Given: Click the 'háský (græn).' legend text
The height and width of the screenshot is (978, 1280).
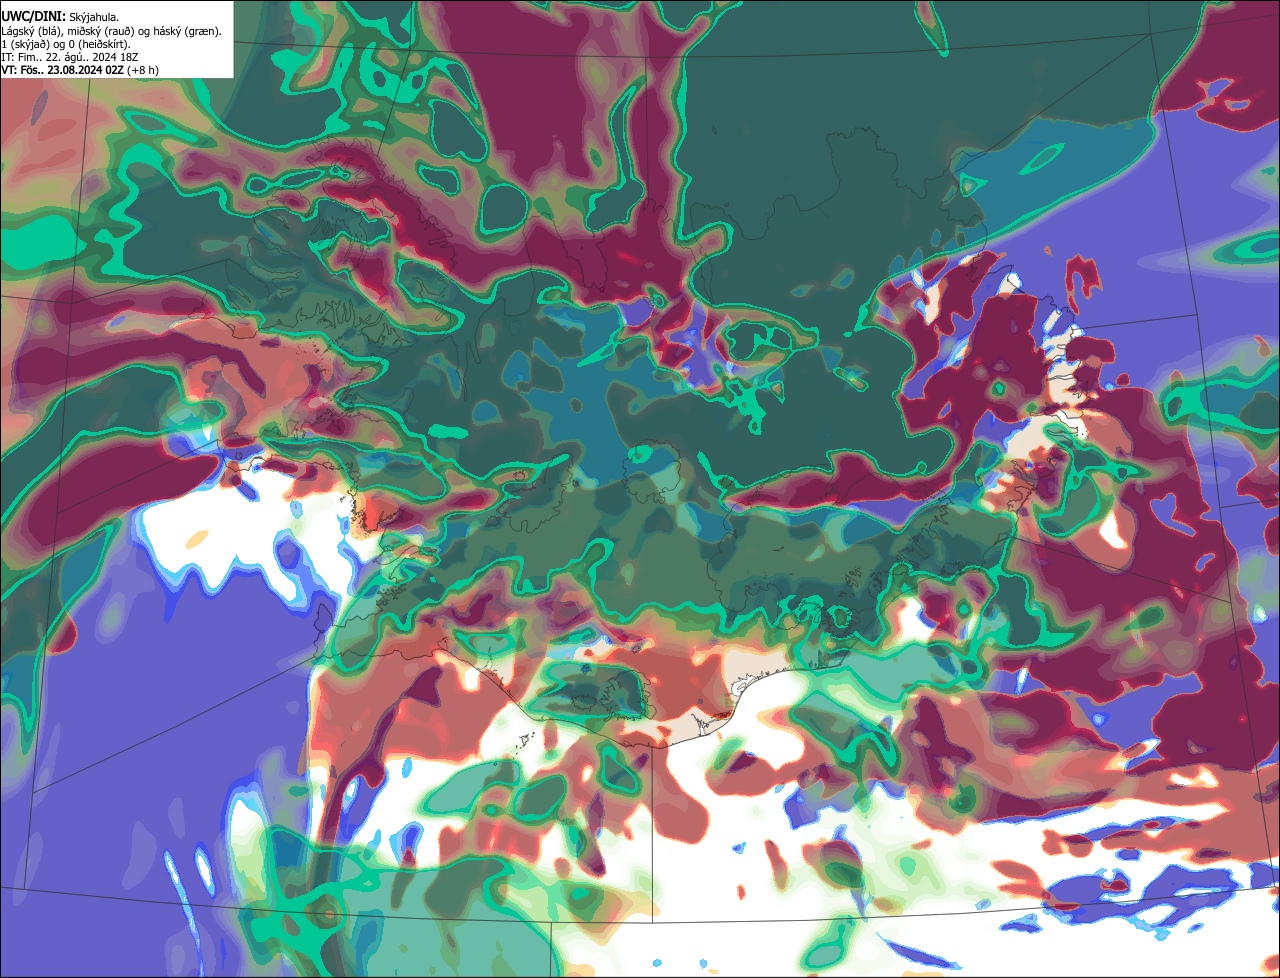Looking at the screenshot, I should click(x=187, y=32).
